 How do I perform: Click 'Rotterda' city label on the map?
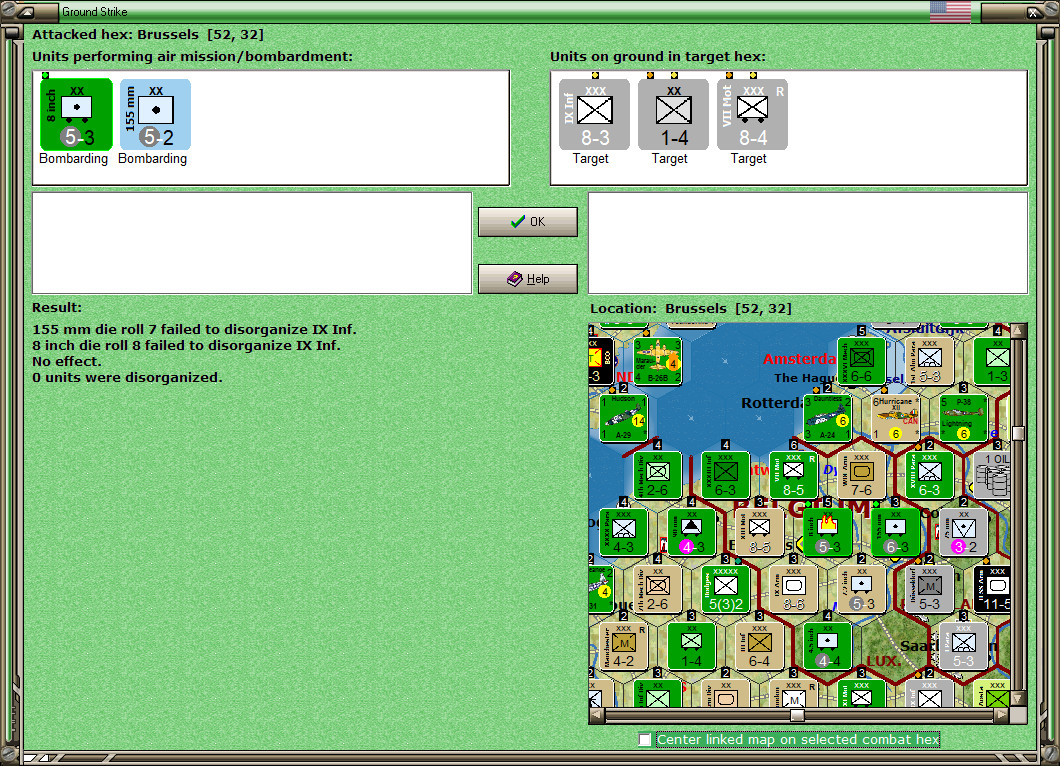pos(771,403)
